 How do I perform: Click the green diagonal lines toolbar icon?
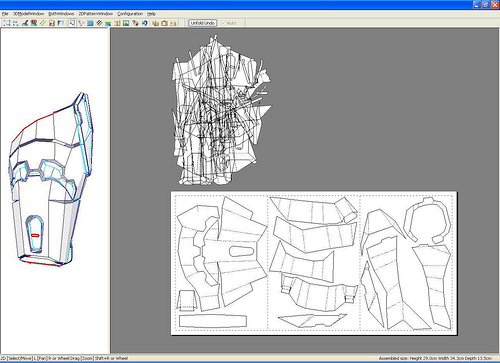point(43,23)
